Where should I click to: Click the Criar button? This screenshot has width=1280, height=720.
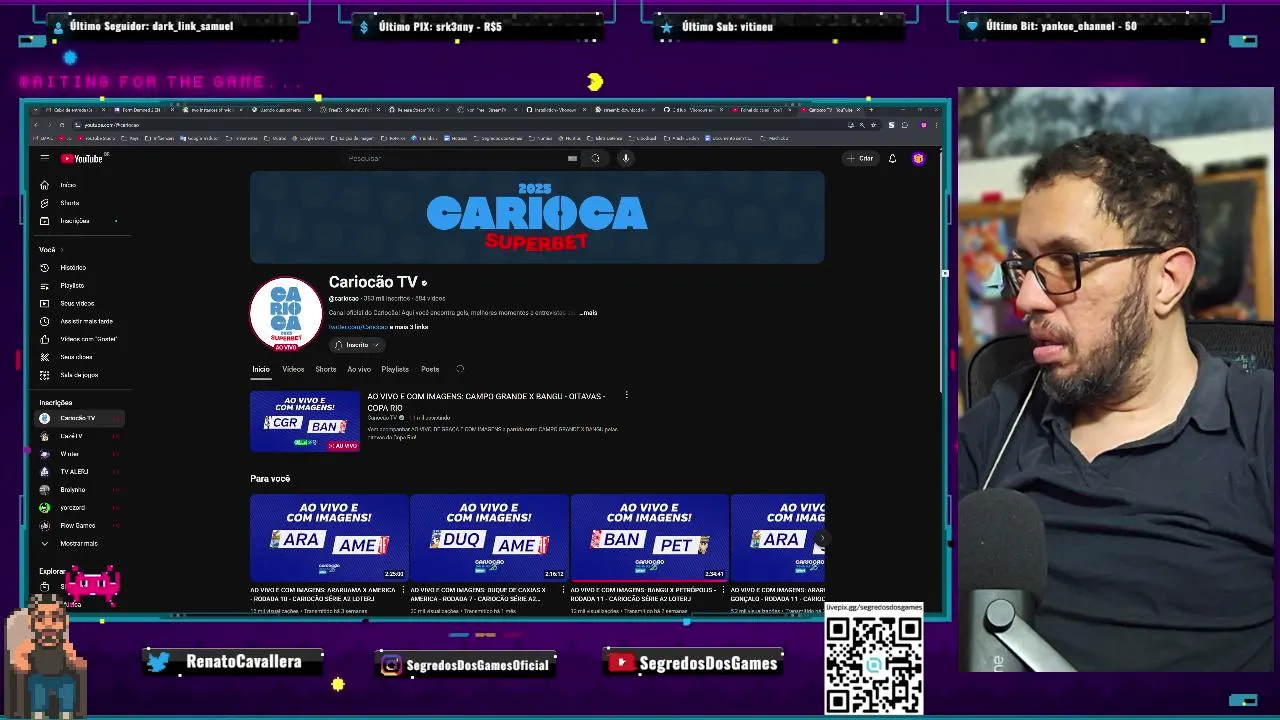pyautogui.click(x=860, y=158)
